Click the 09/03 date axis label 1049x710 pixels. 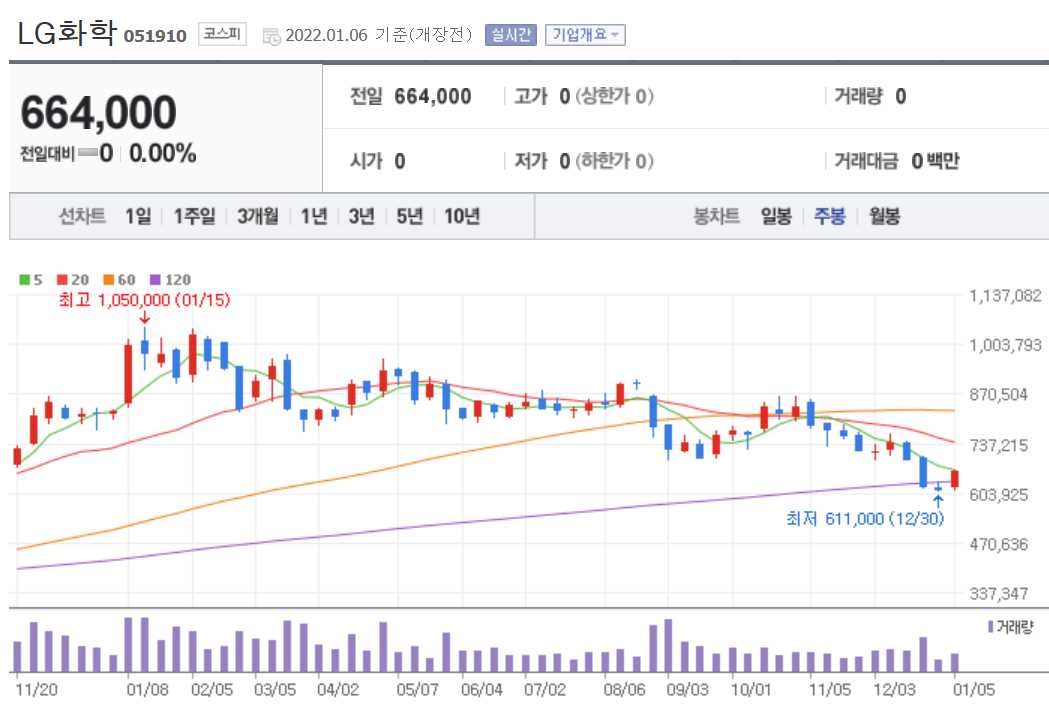(687, 689)
